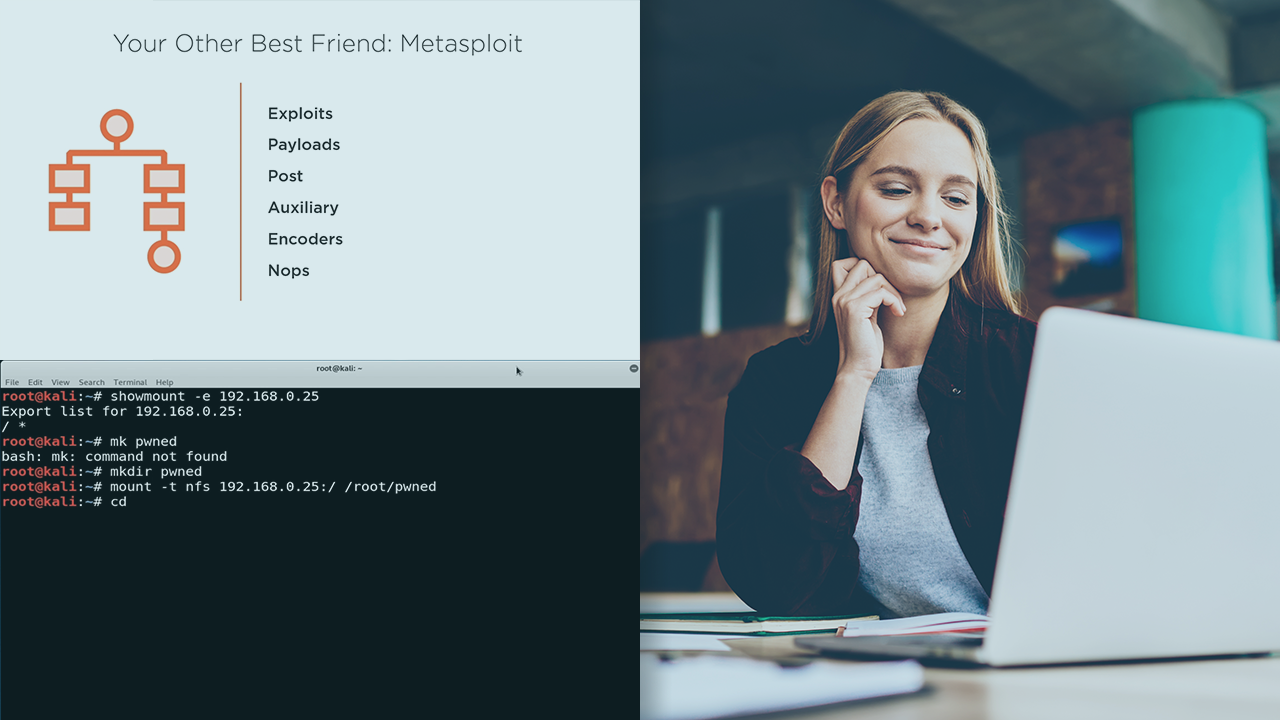Open the View menu in terminal

[60, 382]
